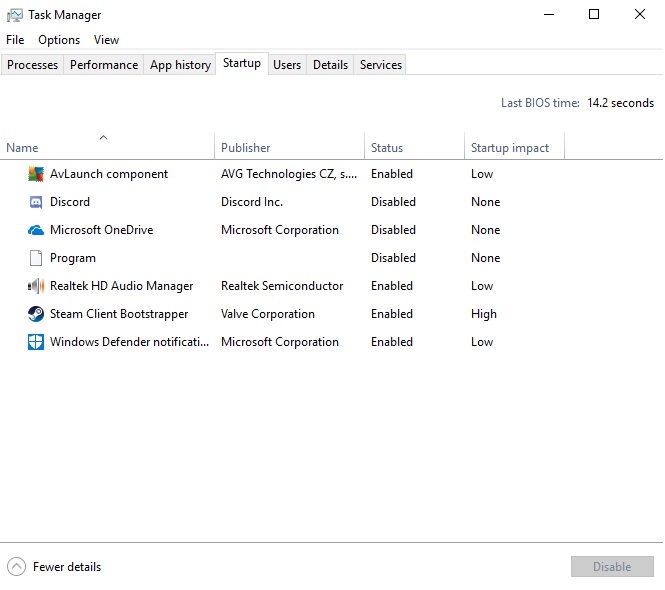Screen dimensions: 665x590
Task: Switch to the Performance tab
Action: pos(104,65)
